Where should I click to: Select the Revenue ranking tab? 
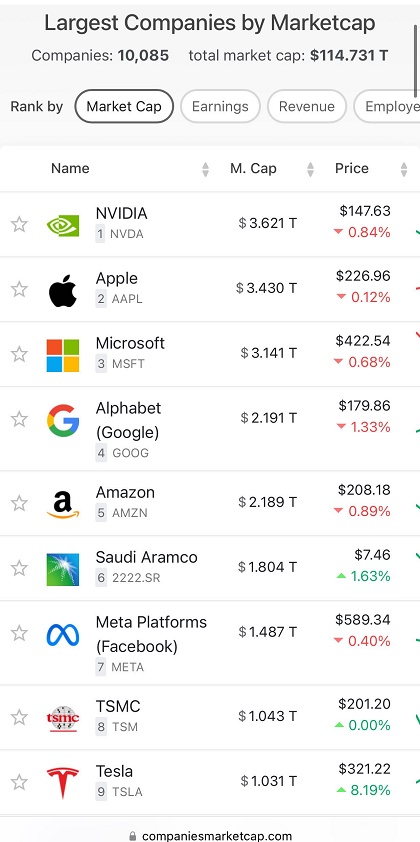click(307, 106)
